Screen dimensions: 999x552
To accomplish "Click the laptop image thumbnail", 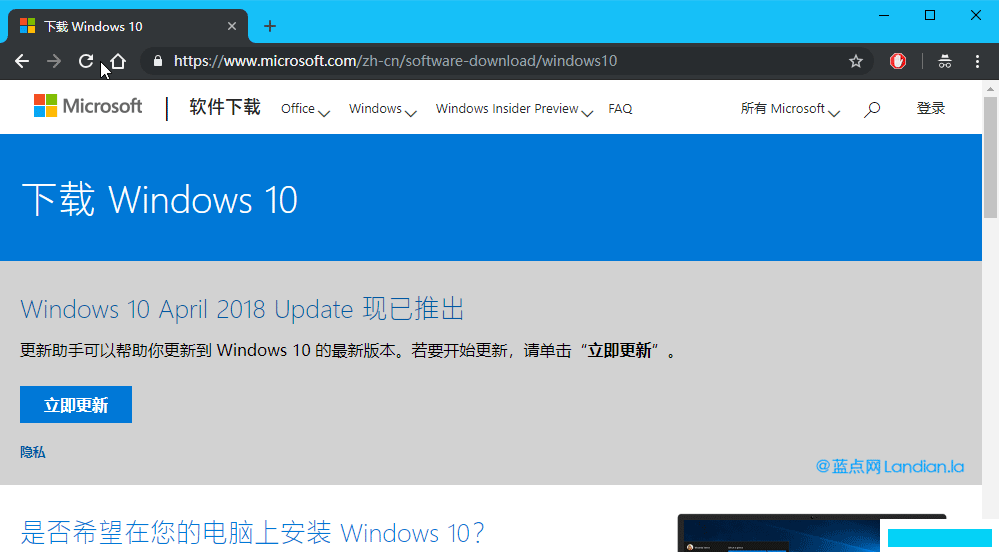I will [x=812, y=533].
